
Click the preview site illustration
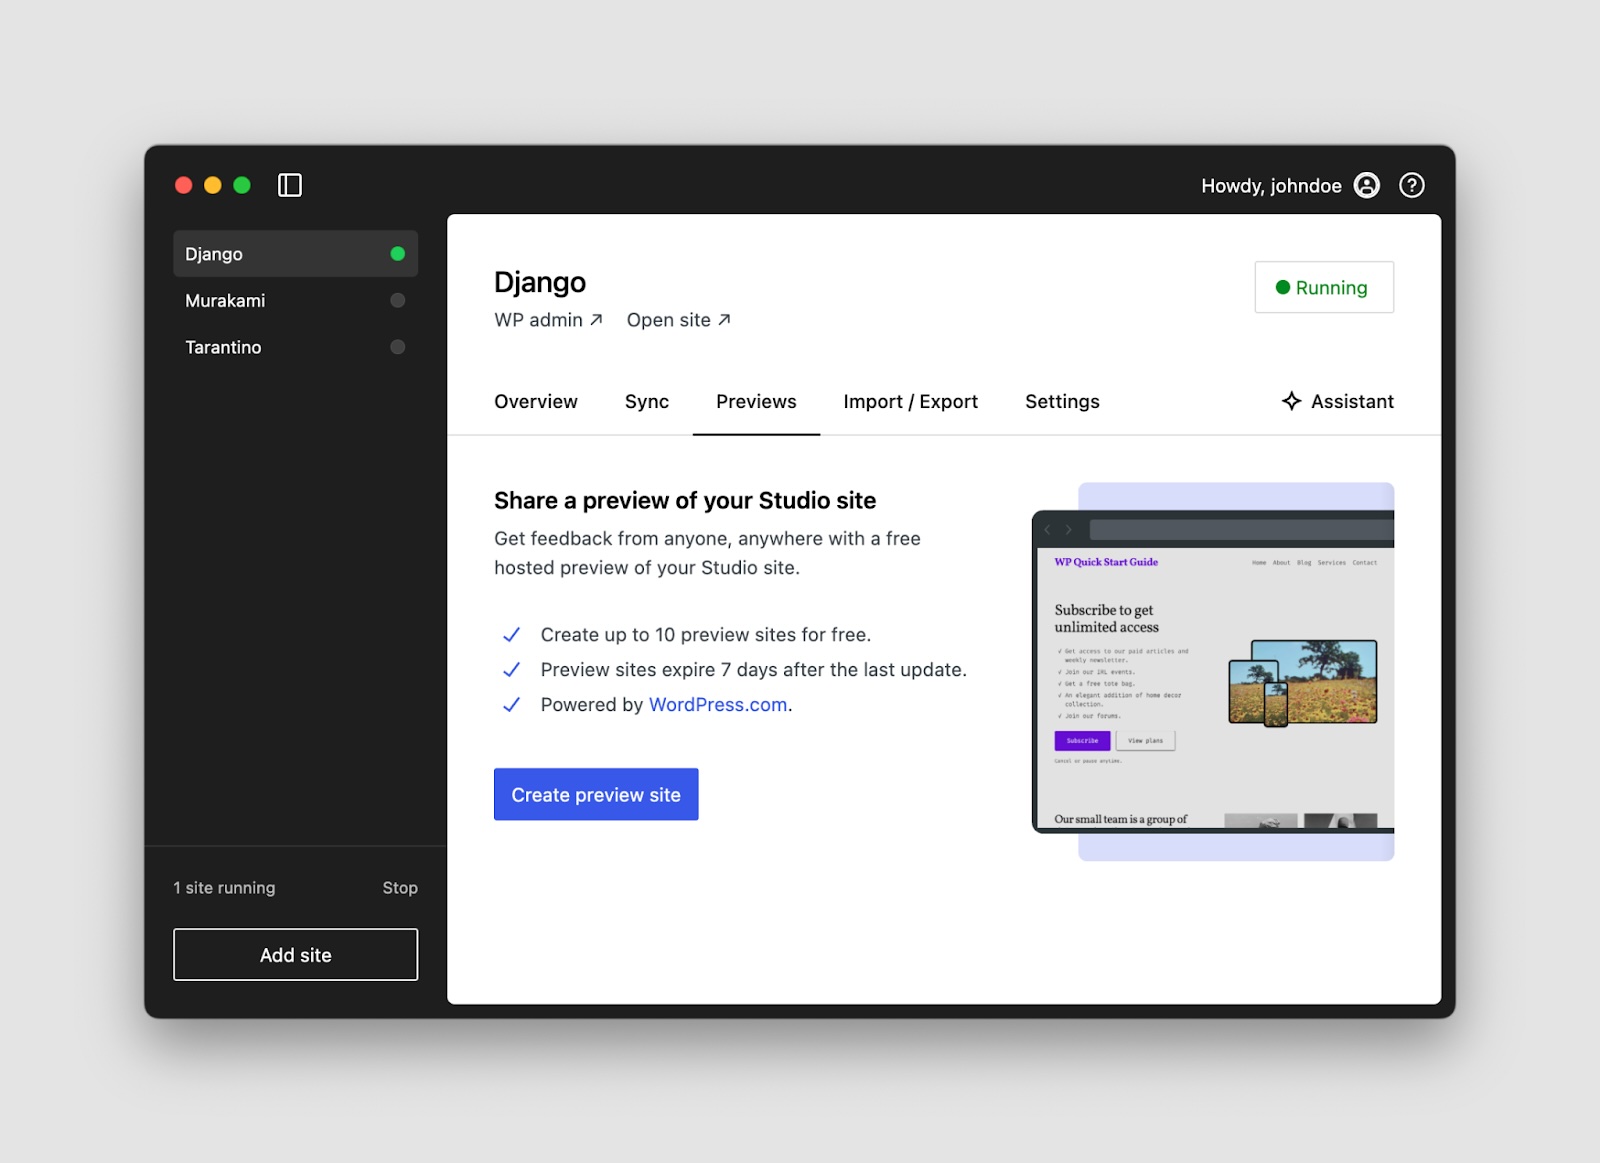coord(1213,671)
